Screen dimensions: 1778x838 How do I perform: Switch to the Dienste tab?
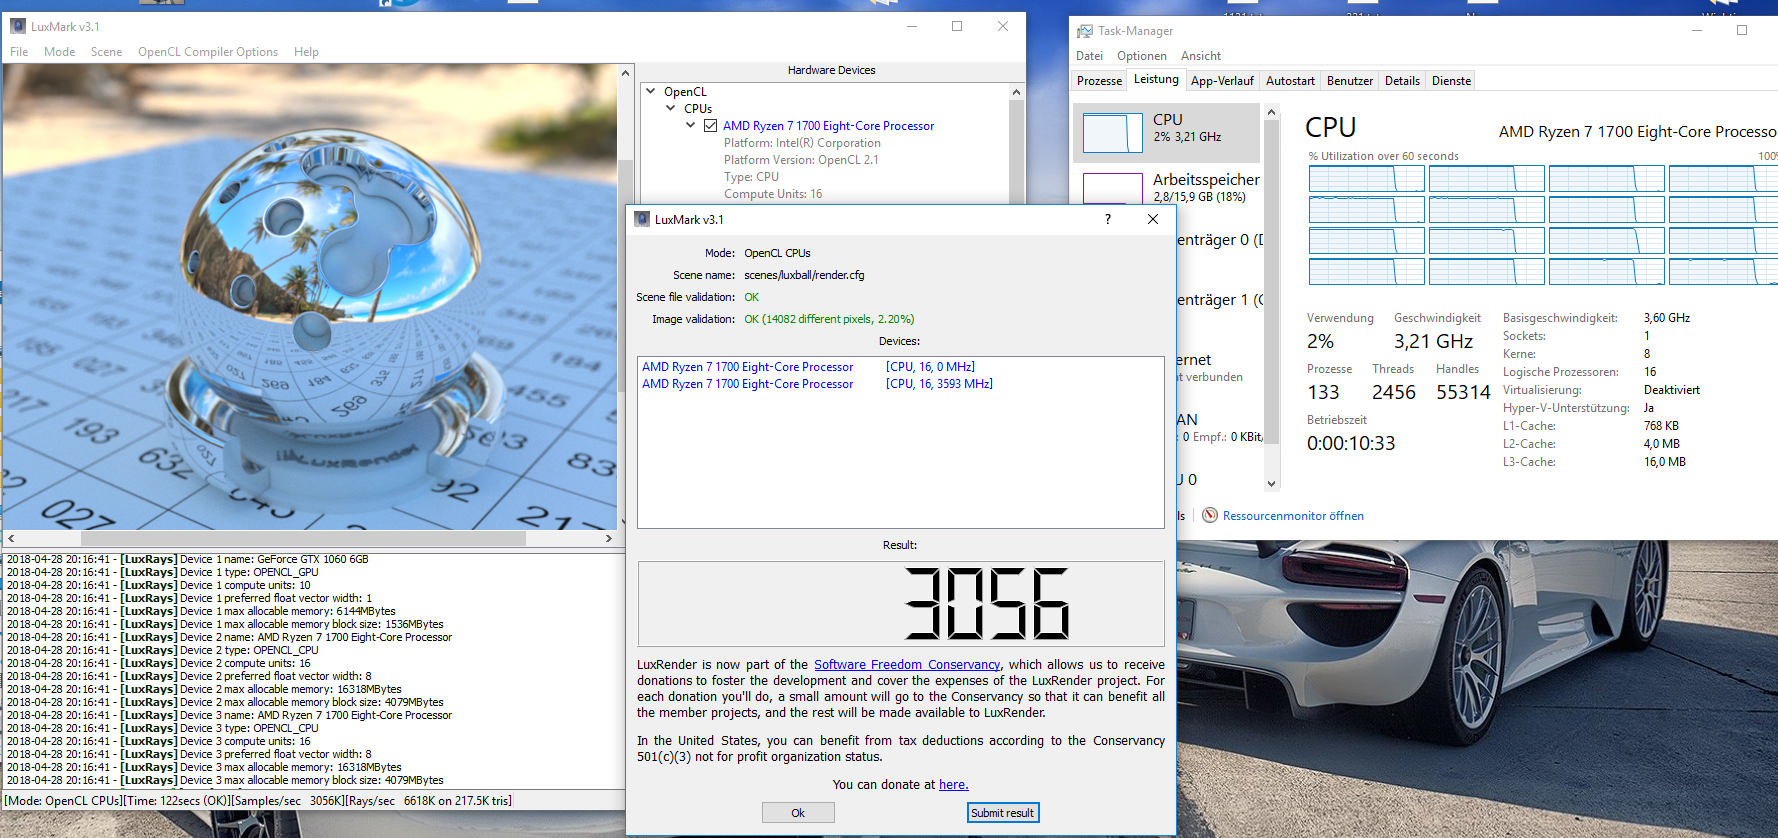point(1451,81)
